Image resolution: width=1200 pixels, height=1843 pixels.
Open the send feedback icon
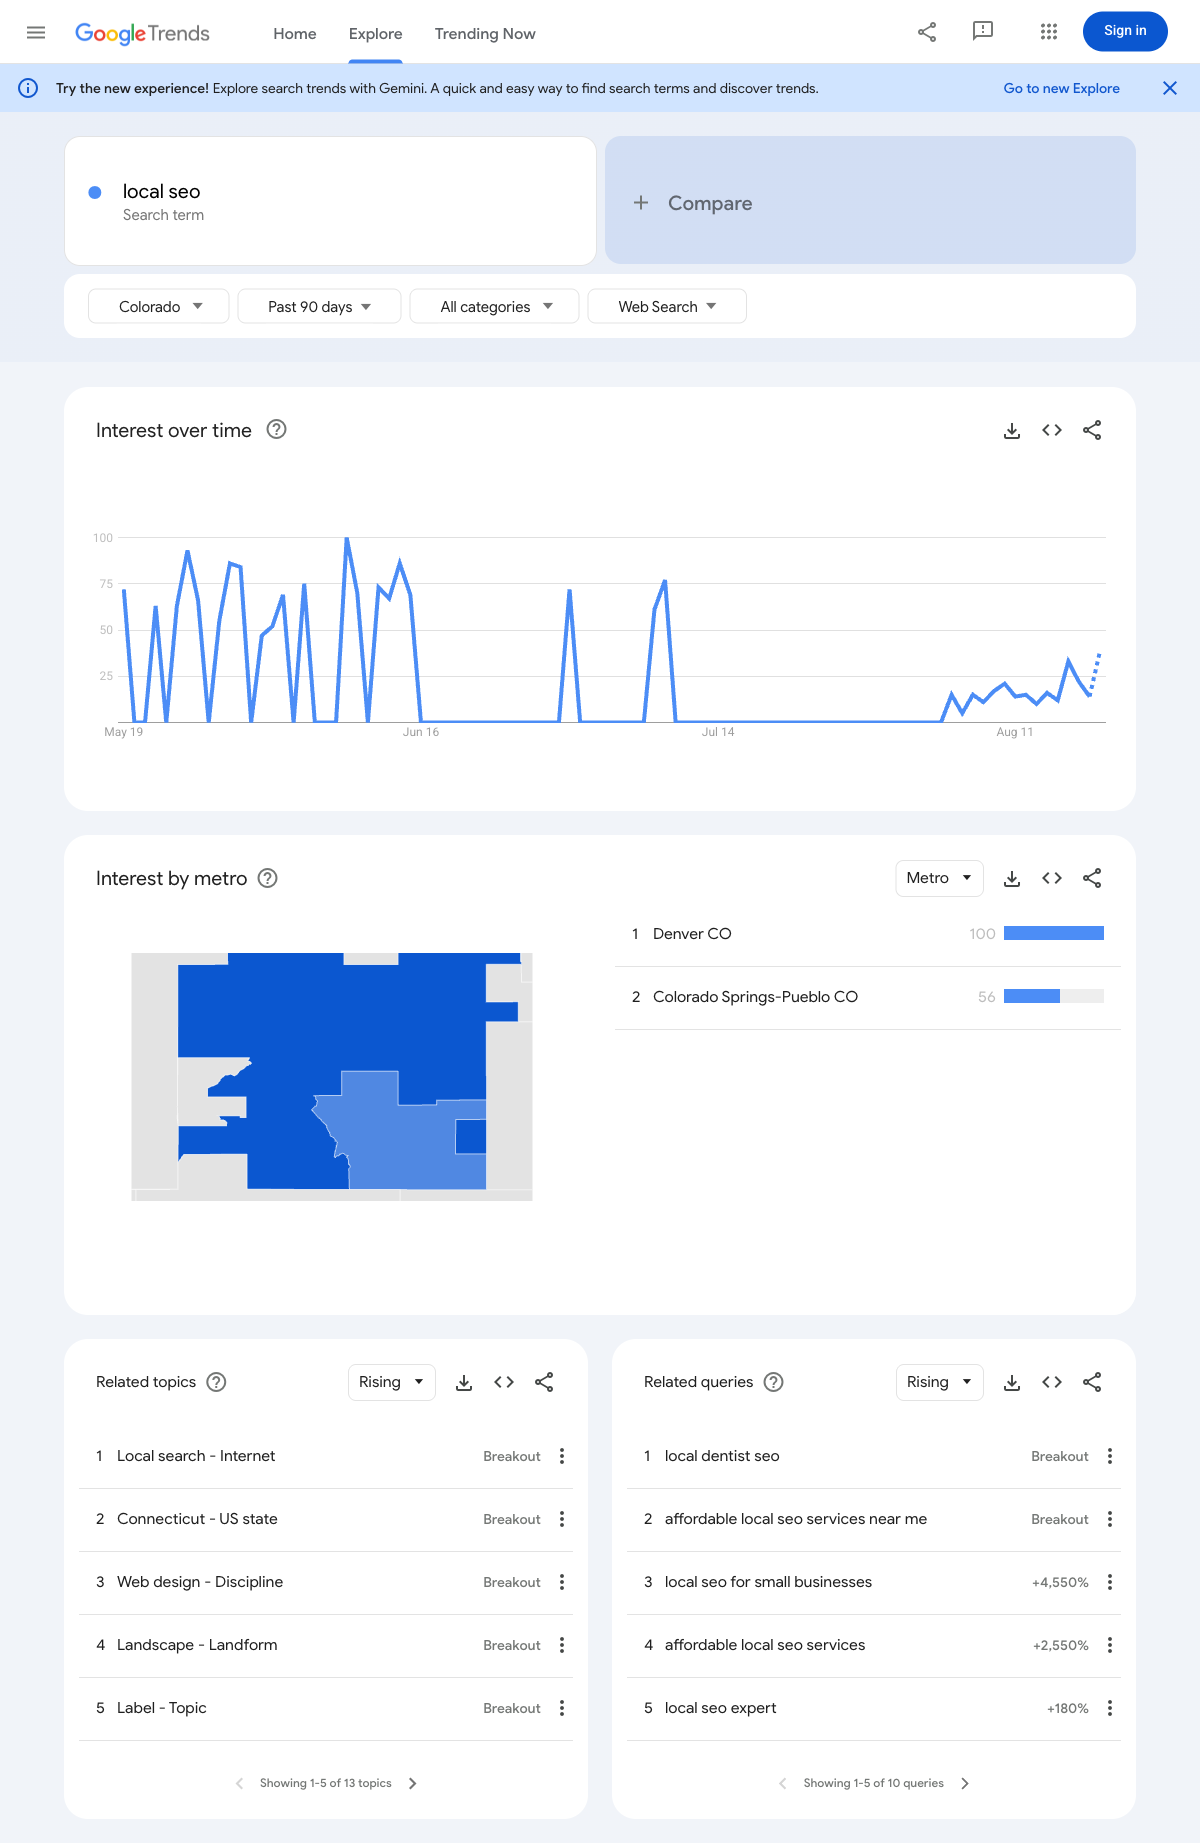[983, 31]
